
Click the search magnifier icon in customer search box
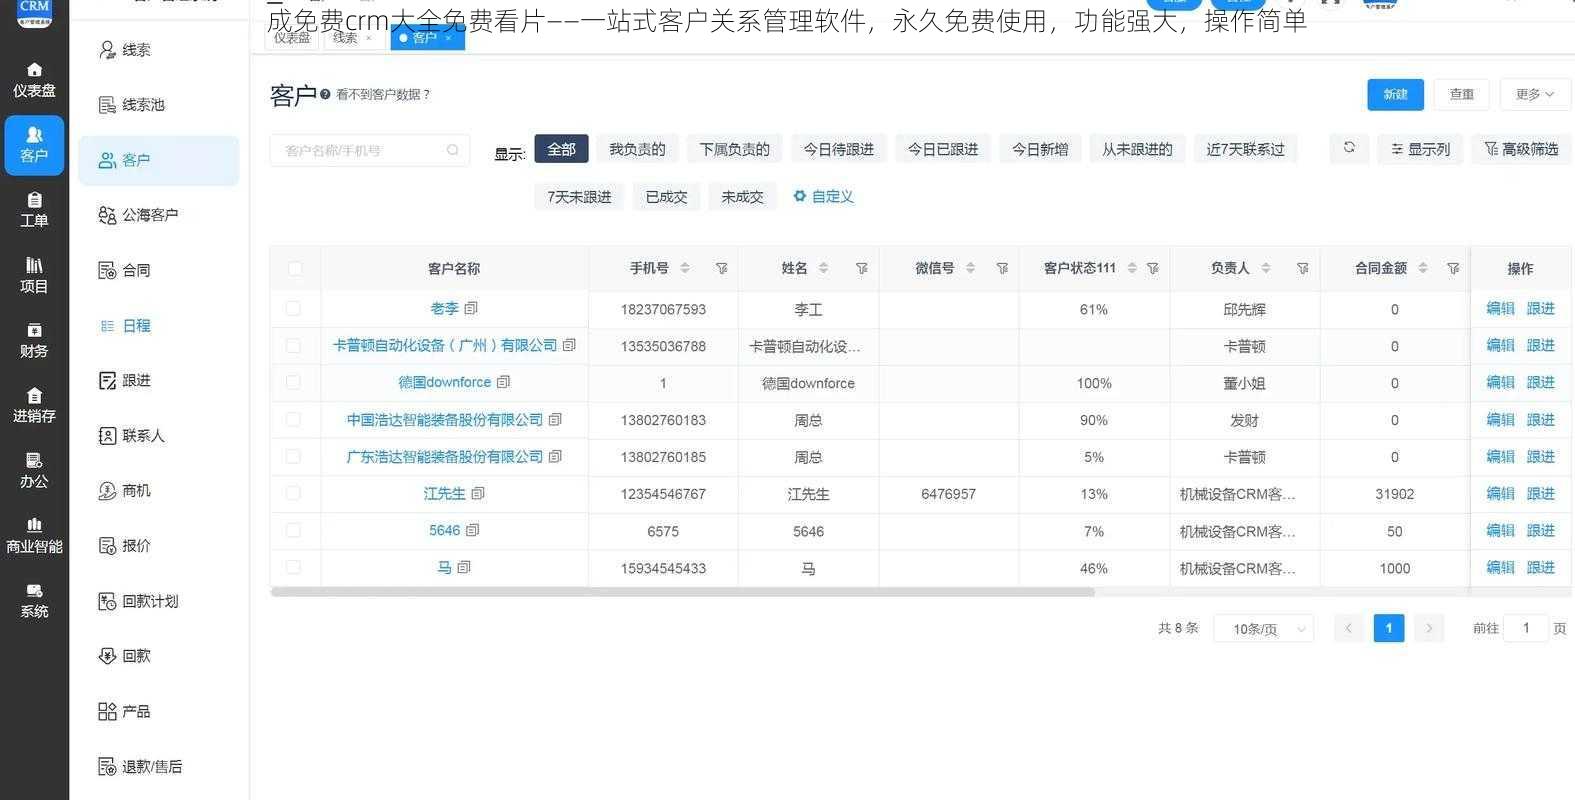(x=452, y=150)
